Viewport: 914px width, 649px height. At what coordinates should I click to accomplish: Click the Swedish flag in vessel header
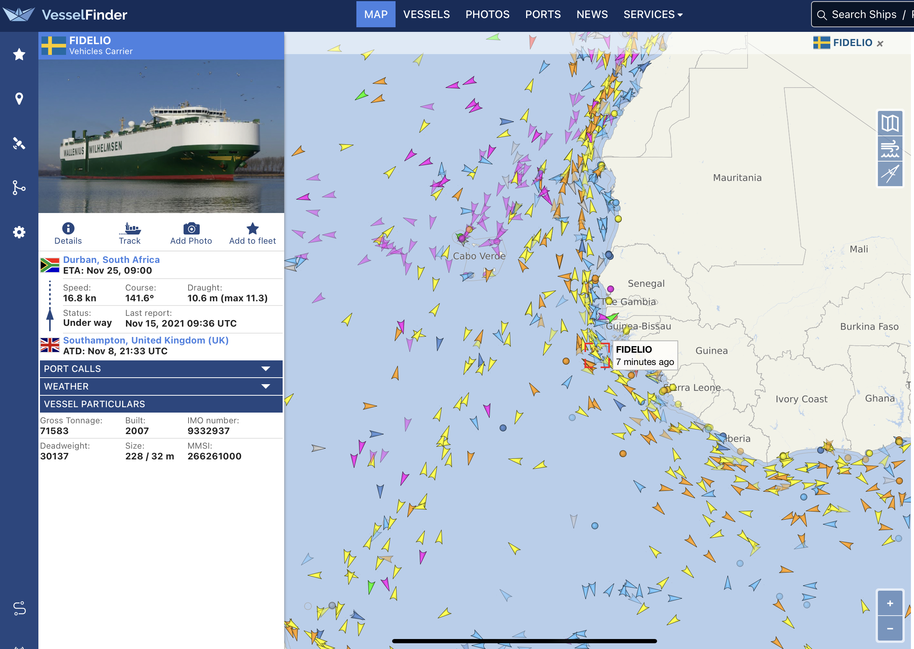click(x=54, y=45)
